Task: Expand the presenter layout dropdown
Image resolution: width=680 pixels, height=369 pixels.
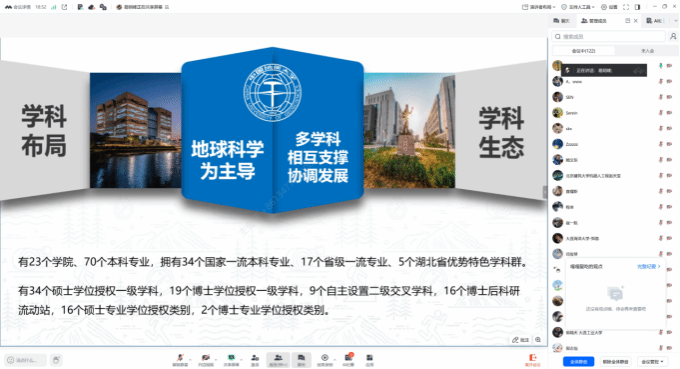Action: [538, 7]
